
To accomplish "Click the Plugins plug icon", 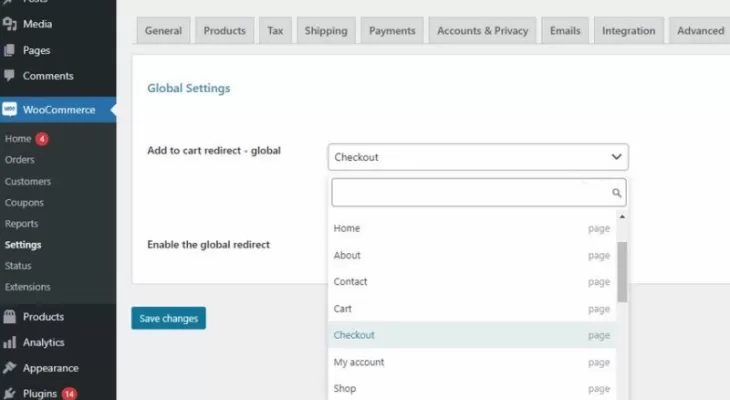I will [9, 394].
